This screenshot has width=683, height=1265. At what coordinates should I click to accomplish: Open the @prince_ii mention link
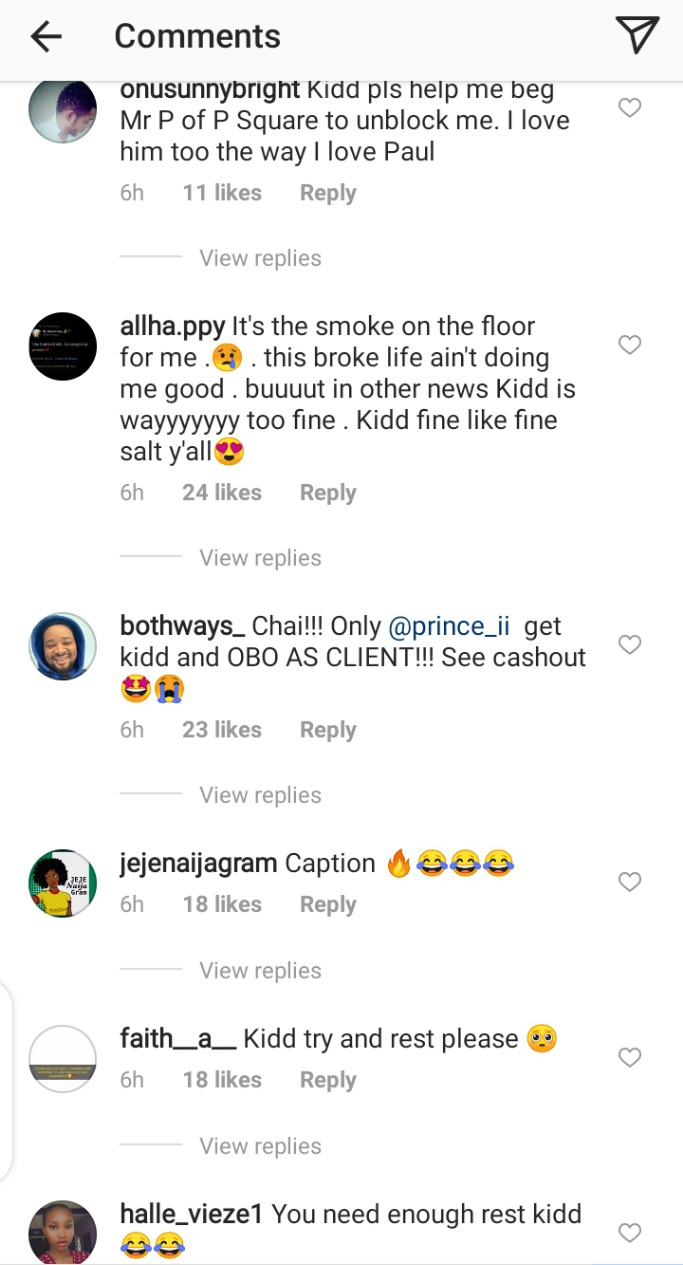[x=448, y=627]
